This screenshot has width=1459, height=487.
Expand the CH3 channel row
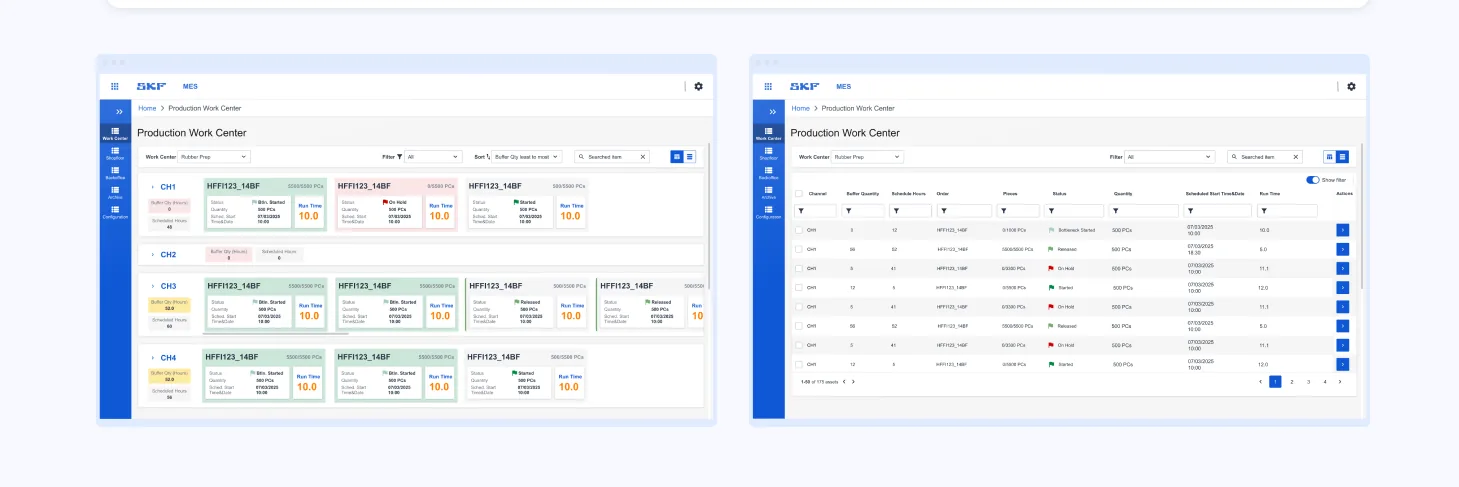[153, 287]
